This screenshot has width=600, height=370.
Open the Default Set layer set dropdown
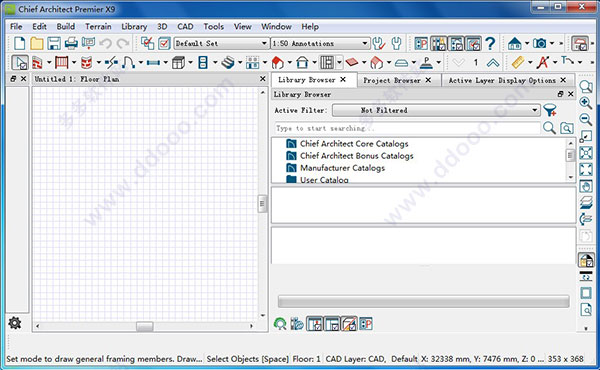221,44
